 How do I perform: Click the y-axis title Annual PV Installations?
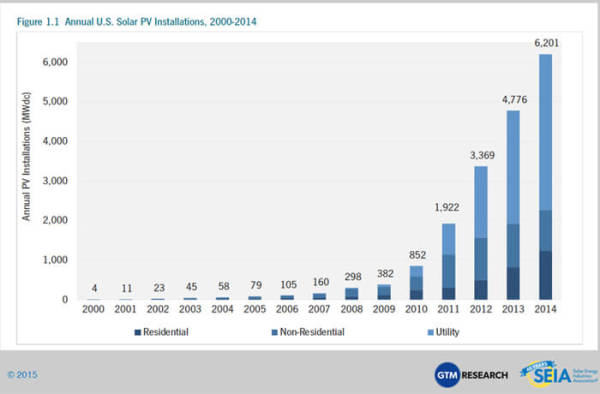click(26, 156)
